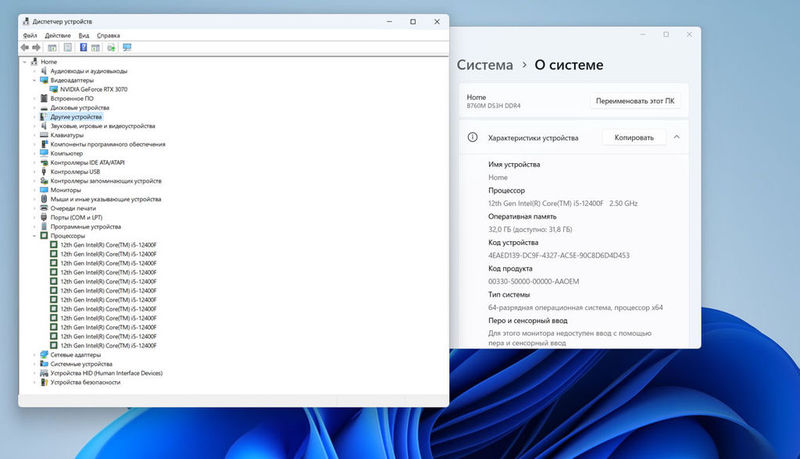Collapse the Home root tree node
The image size is (800, 459).
[x=24, y=62]
